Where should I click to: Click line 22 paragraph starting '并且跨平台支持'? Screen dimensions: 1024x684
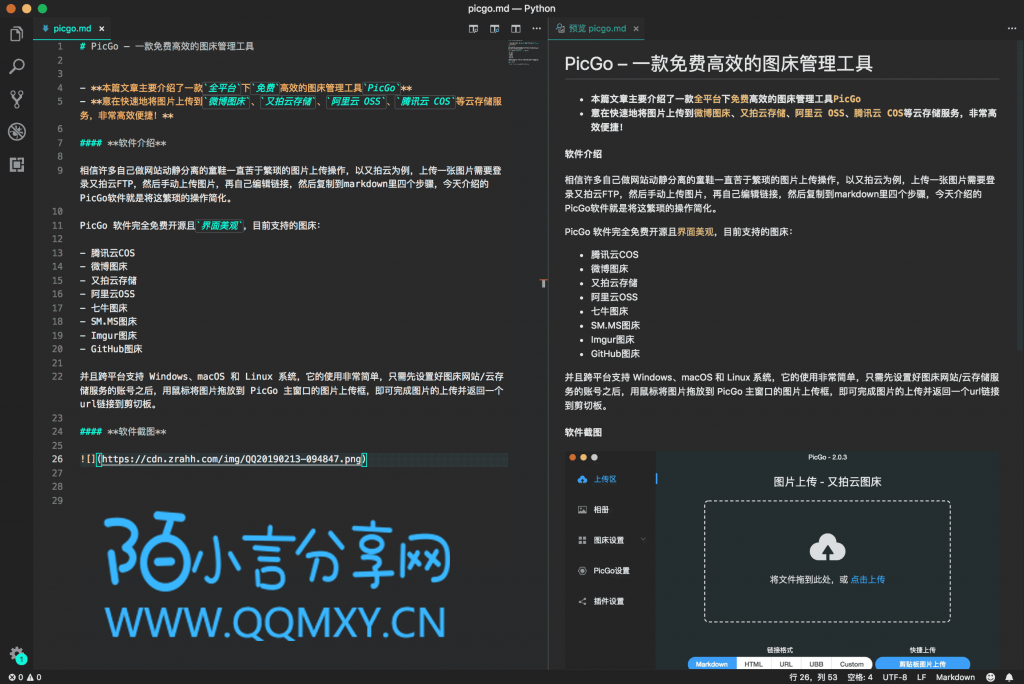coord(291,390)
